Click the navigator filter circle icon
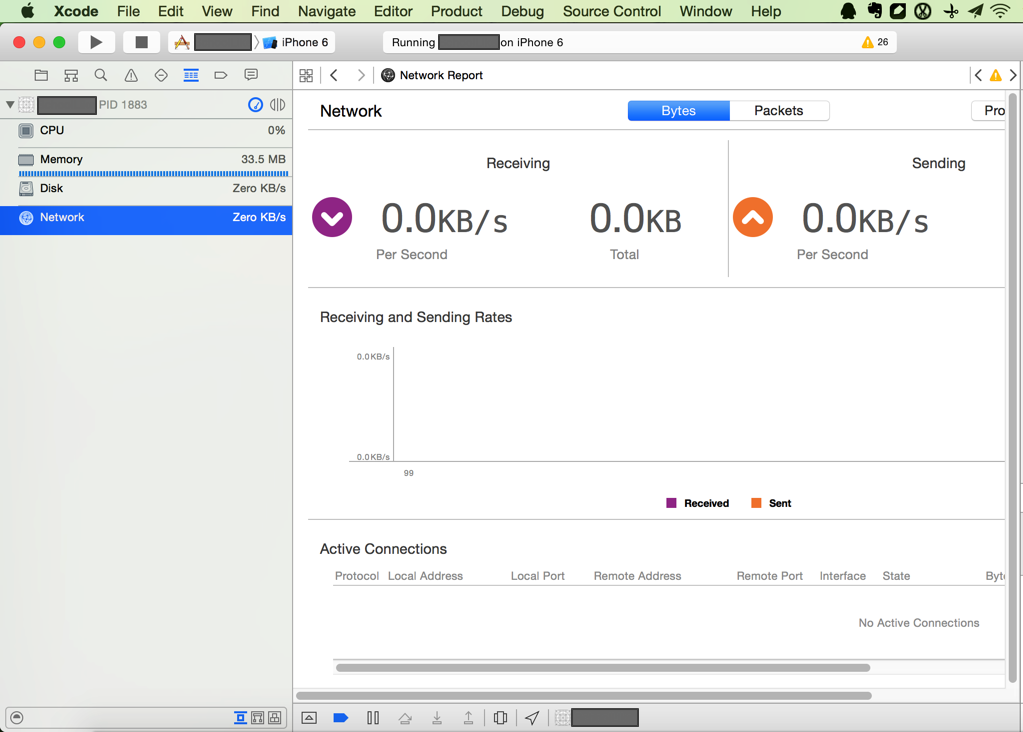The height and width of the screenshot is (732, 1023). [x=17, y=718]
